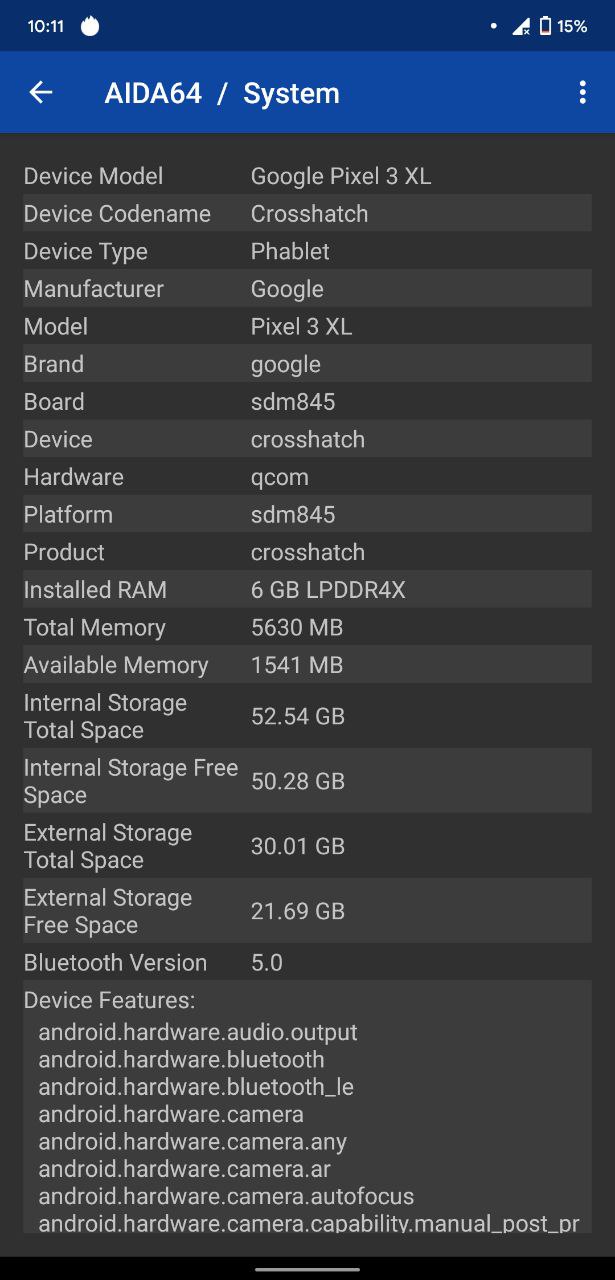Tap the AIDA64 / System title
This screenshot has height=1280, width=615.
[222, 93]
